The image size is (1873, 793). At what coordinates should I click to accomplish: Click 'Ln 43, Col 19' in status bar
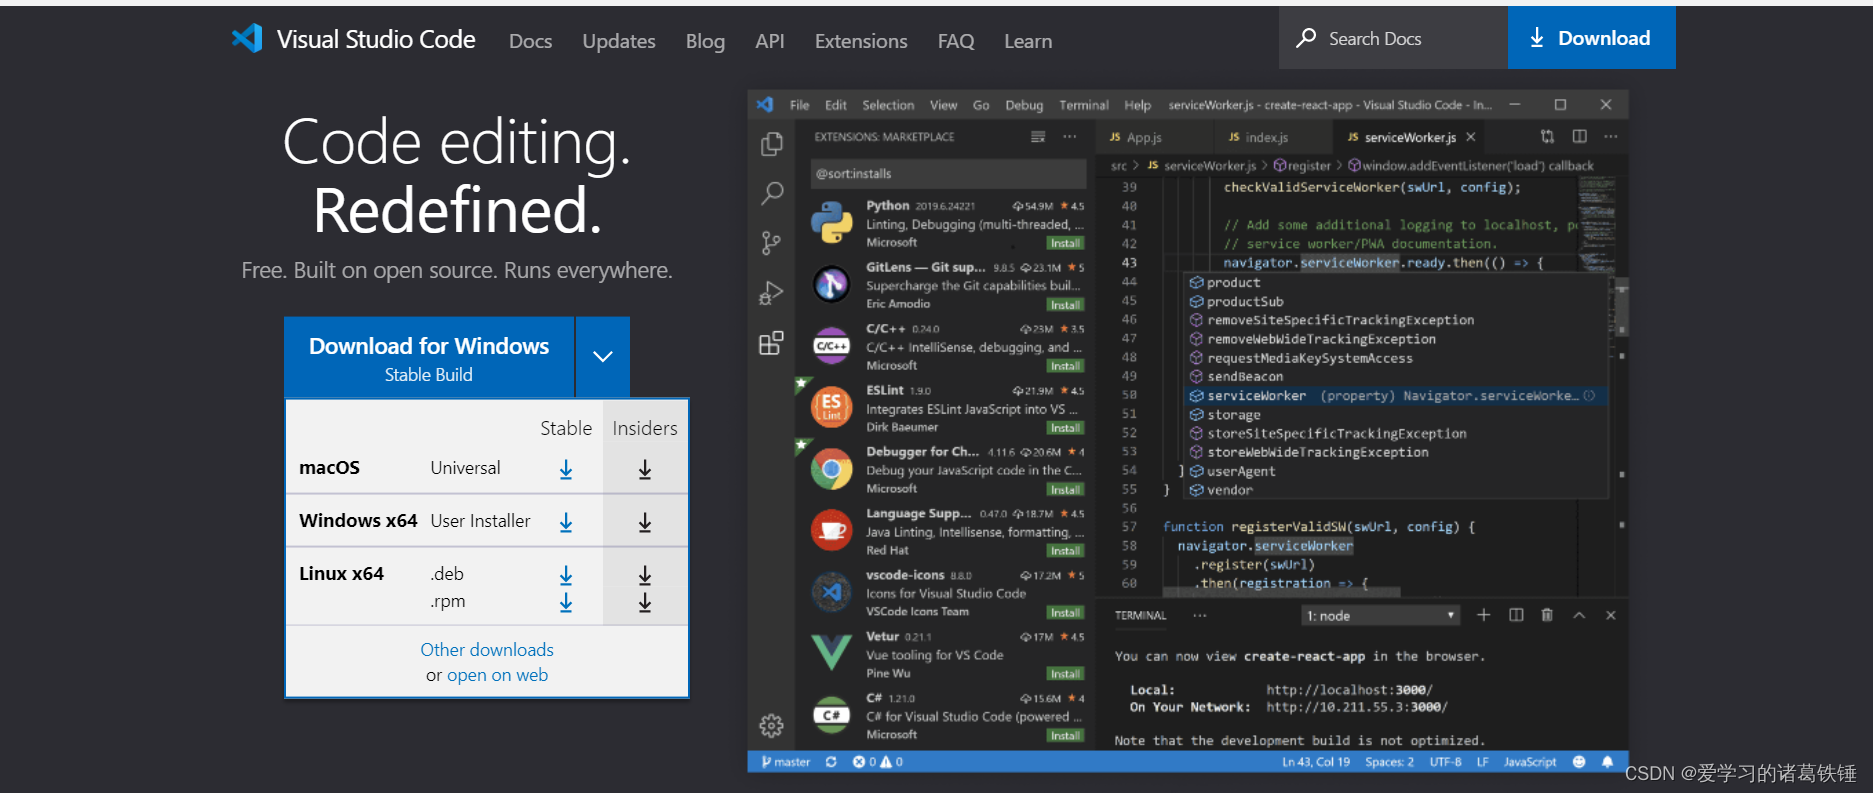(x=1316, y=762)
